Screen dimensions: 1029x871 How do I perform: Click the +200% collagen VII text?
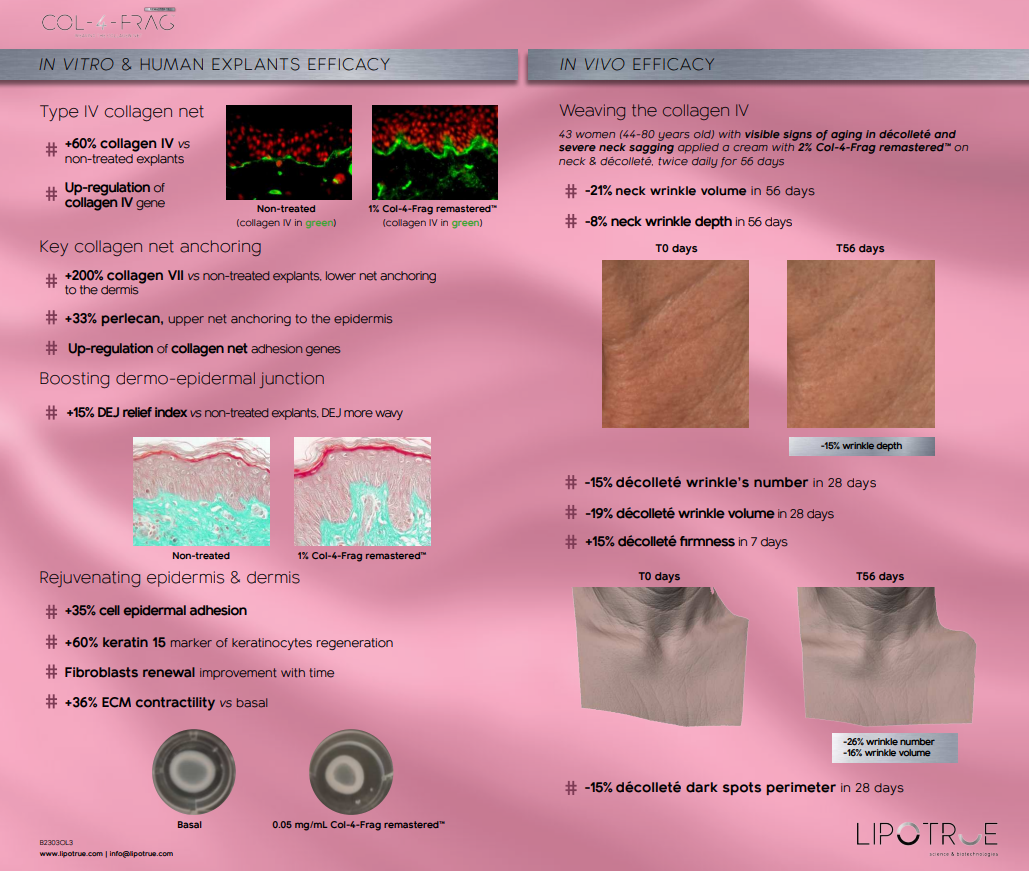(250, 282)
